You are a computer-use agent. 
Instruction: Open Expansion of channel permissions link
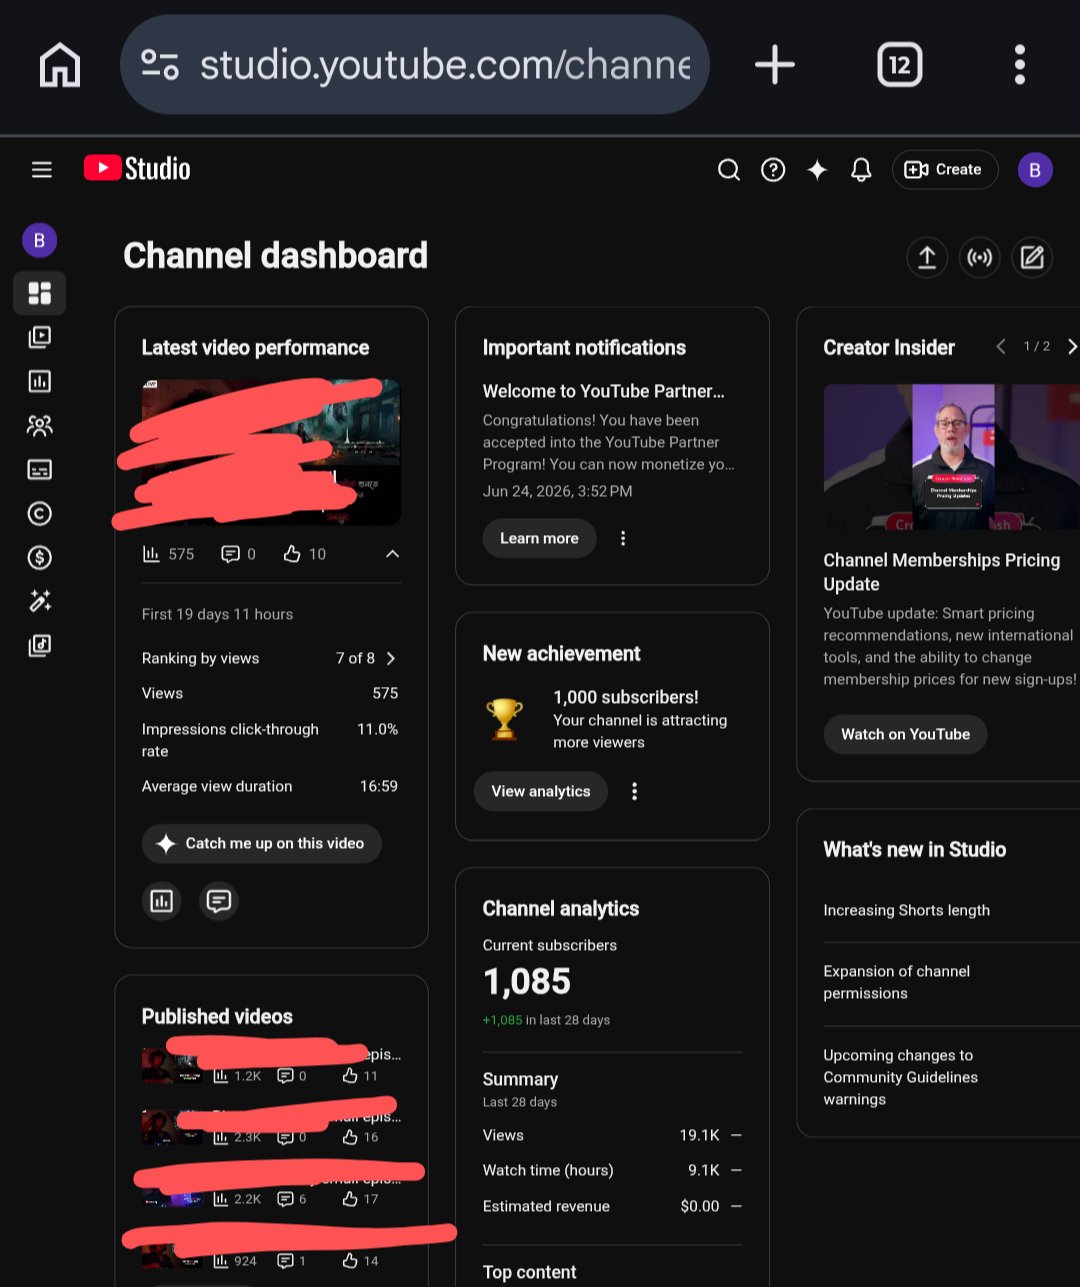pos(897,982)
